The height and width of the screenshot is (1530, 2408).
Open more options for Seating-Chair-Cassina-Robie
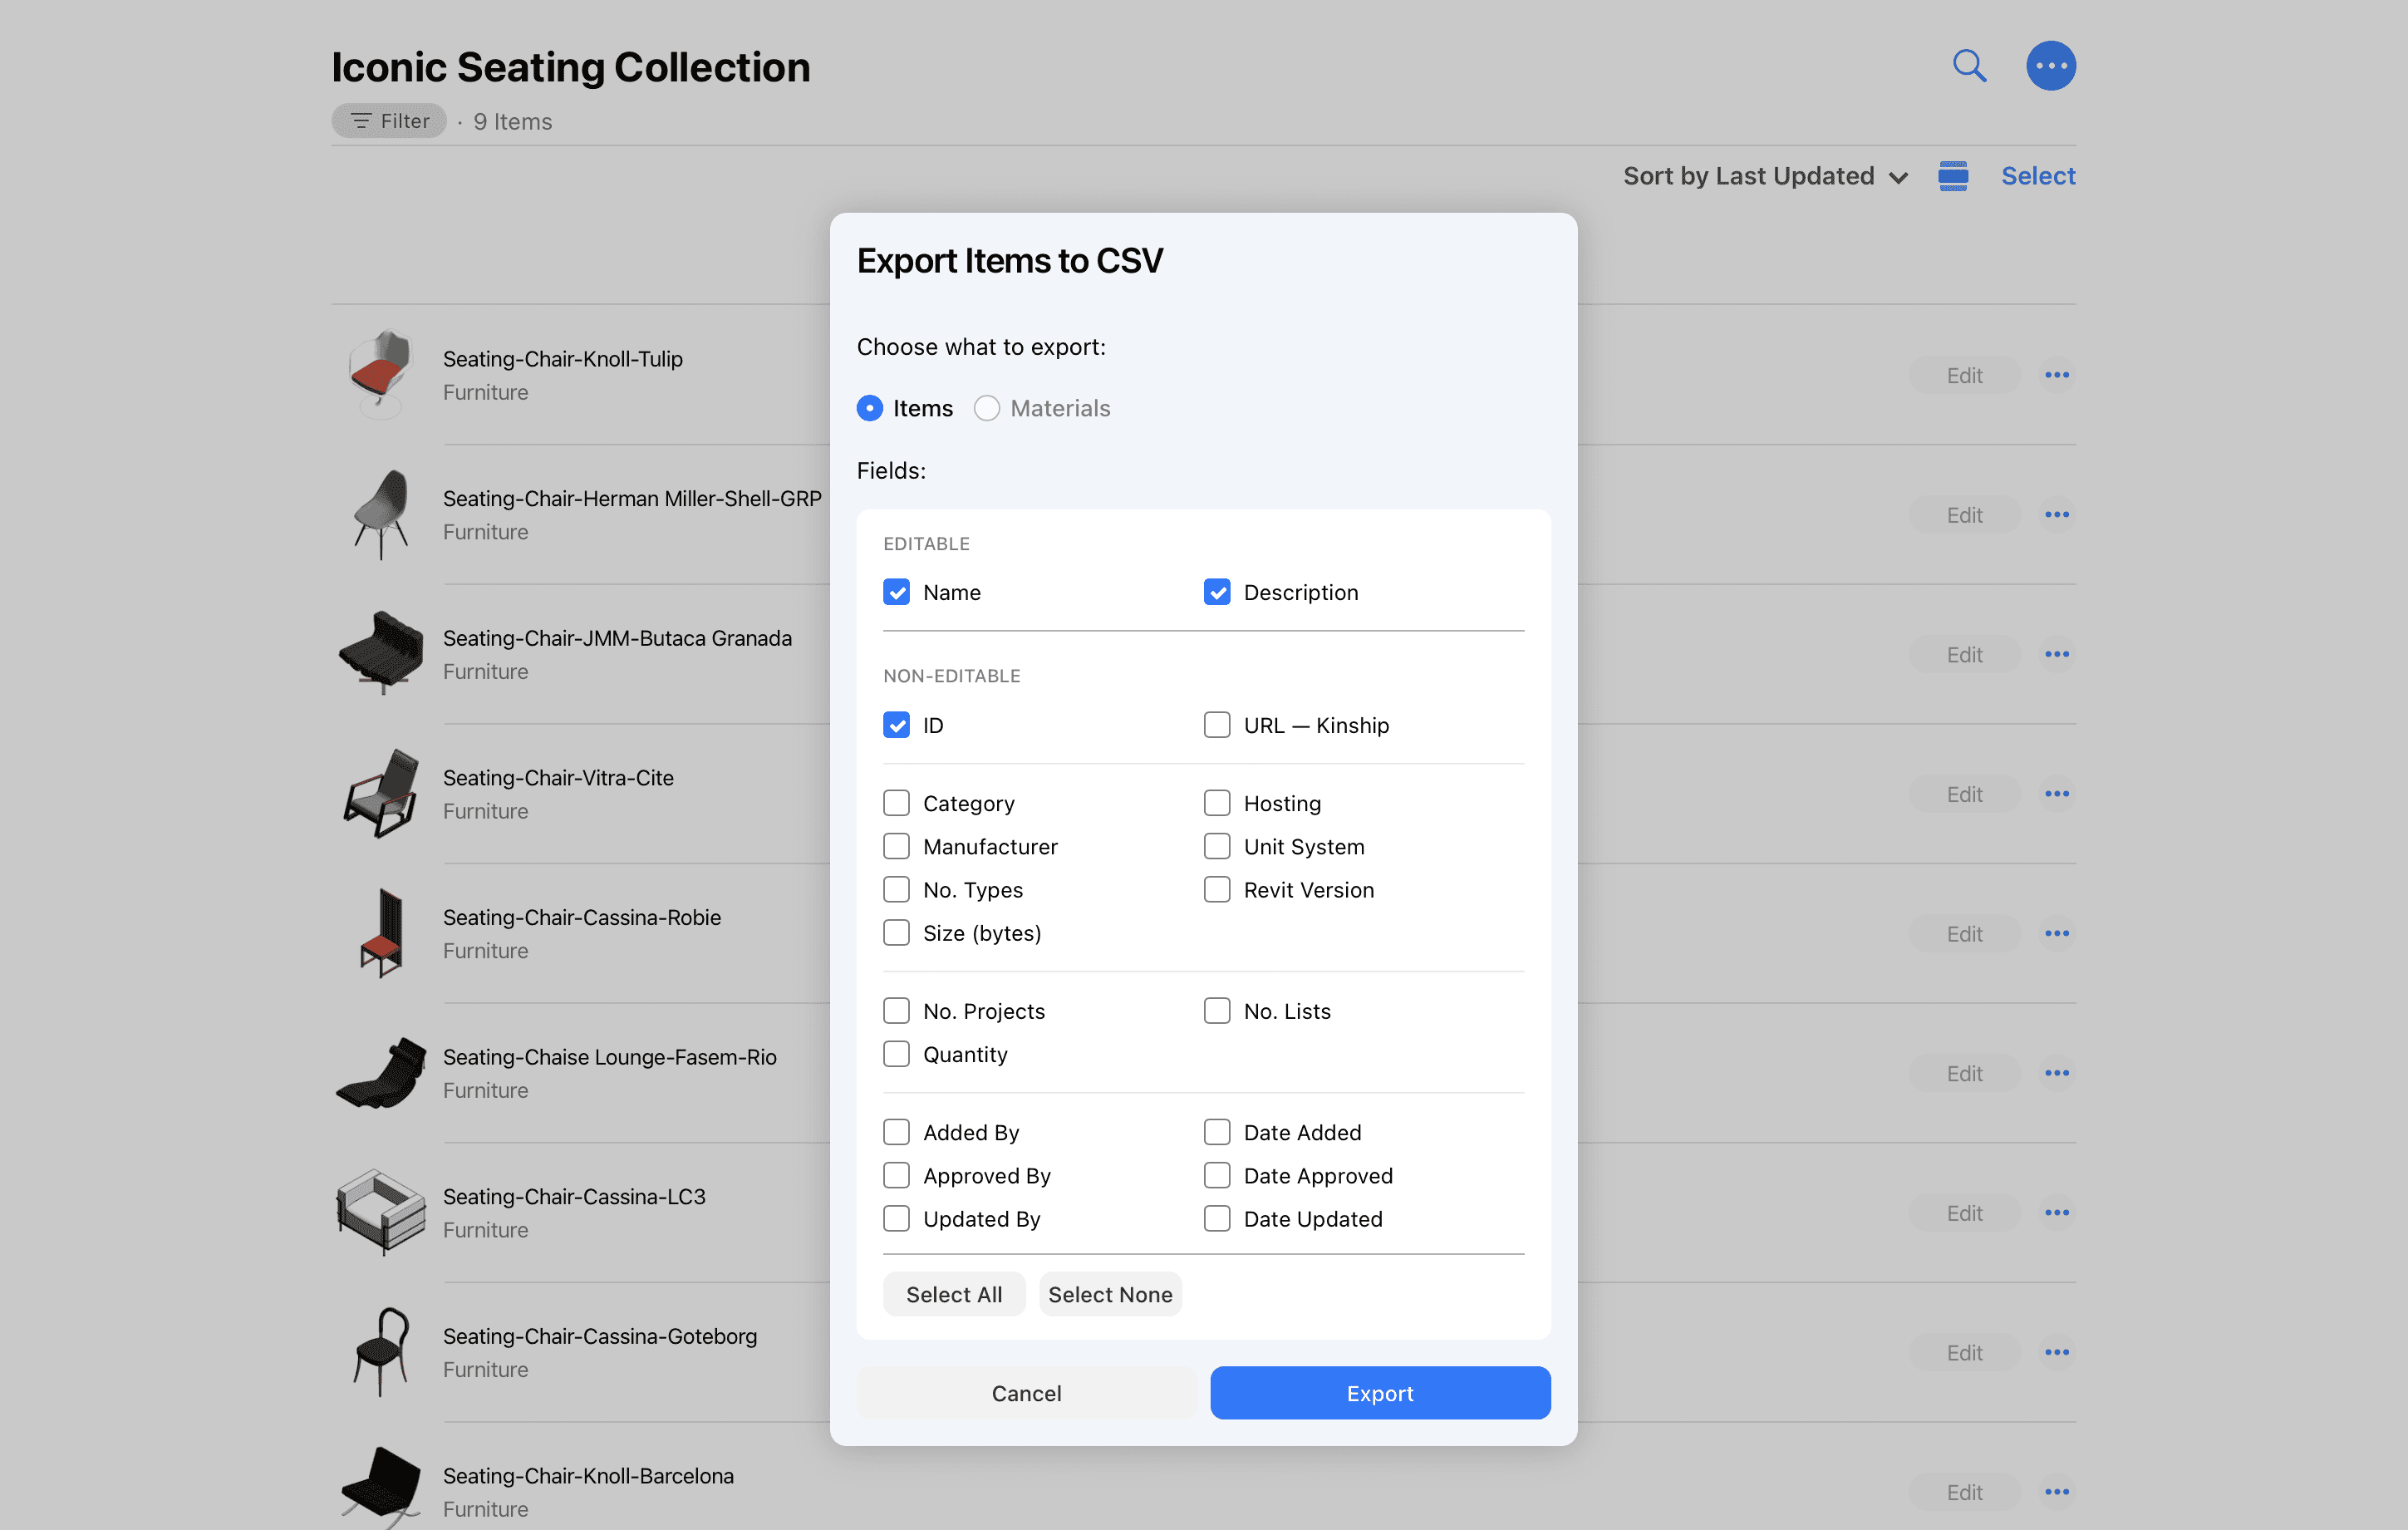click(2057, 934)
